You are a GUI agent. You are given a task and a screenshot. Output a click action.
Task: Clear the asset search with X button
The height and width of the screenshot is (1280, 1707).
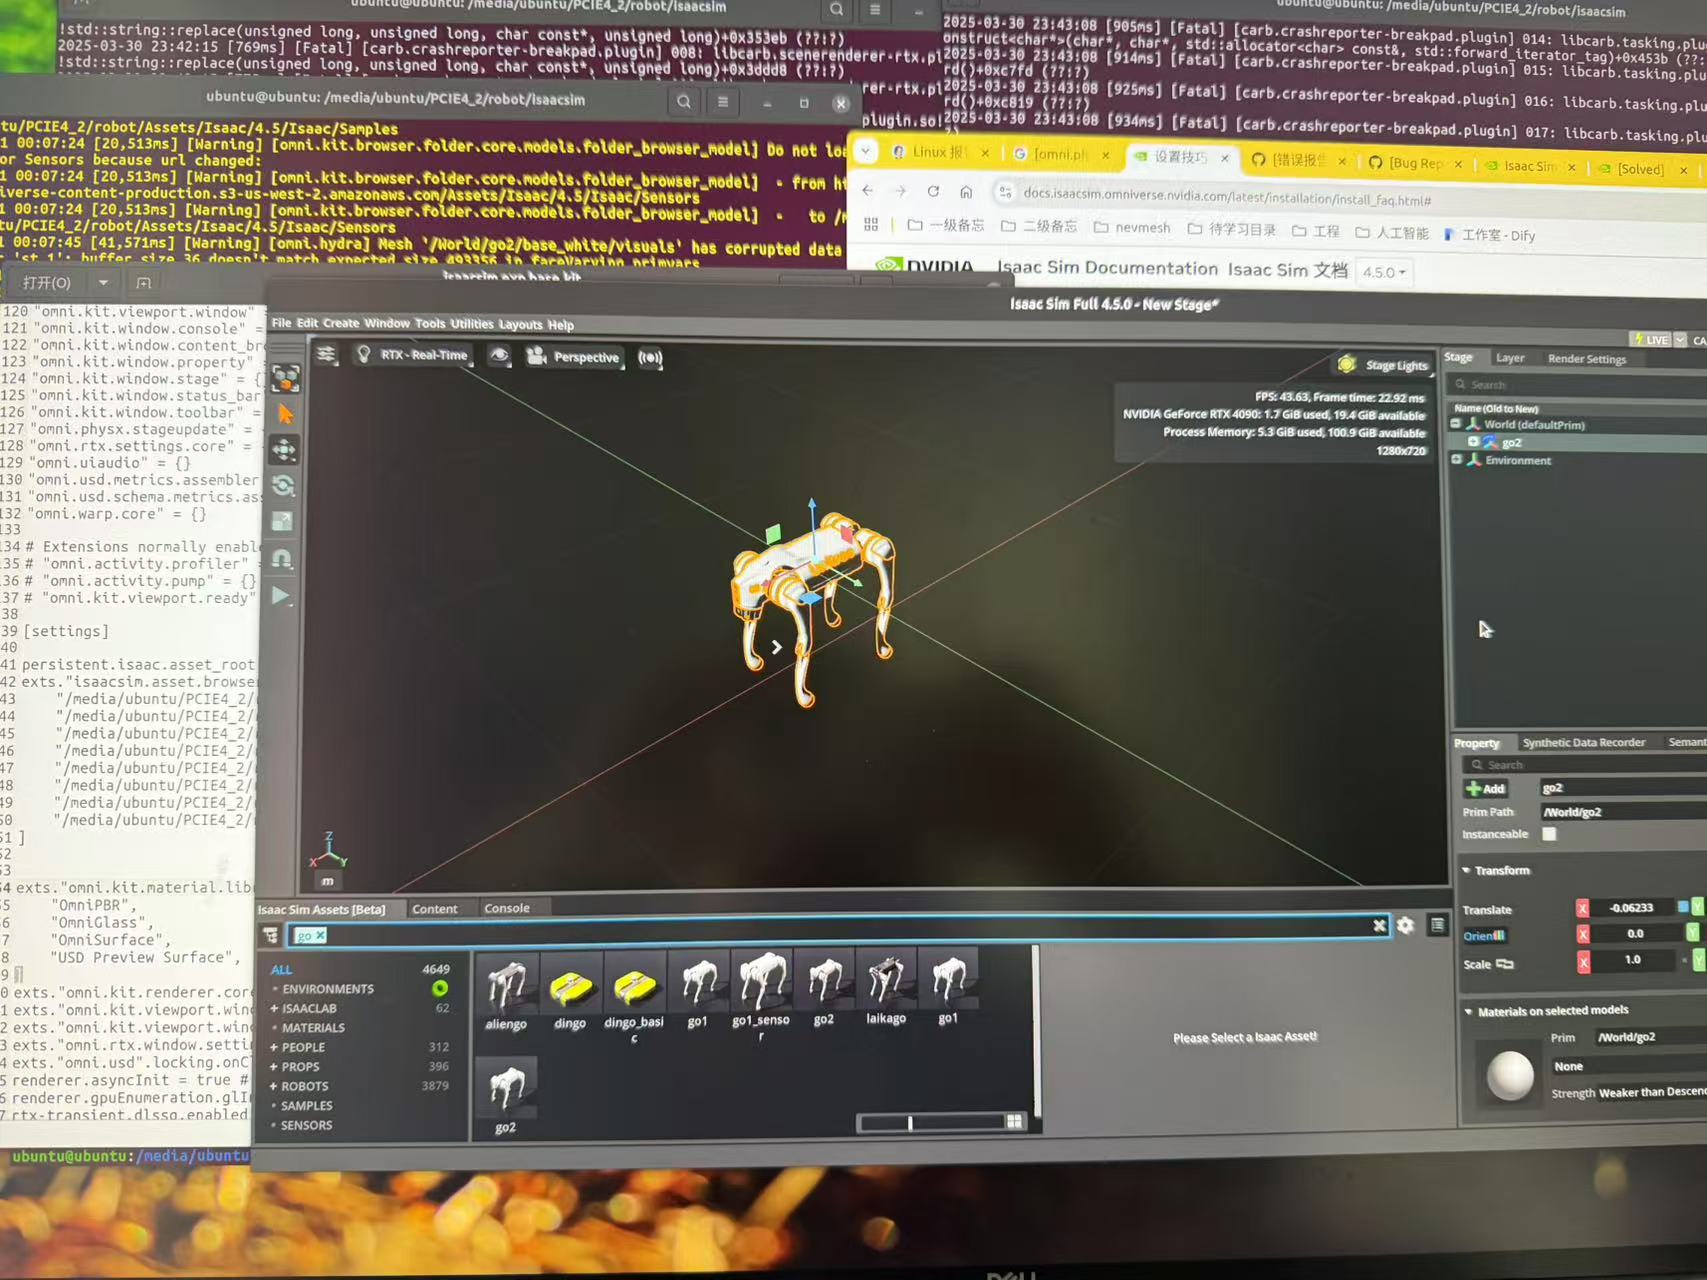(1379, 926)
